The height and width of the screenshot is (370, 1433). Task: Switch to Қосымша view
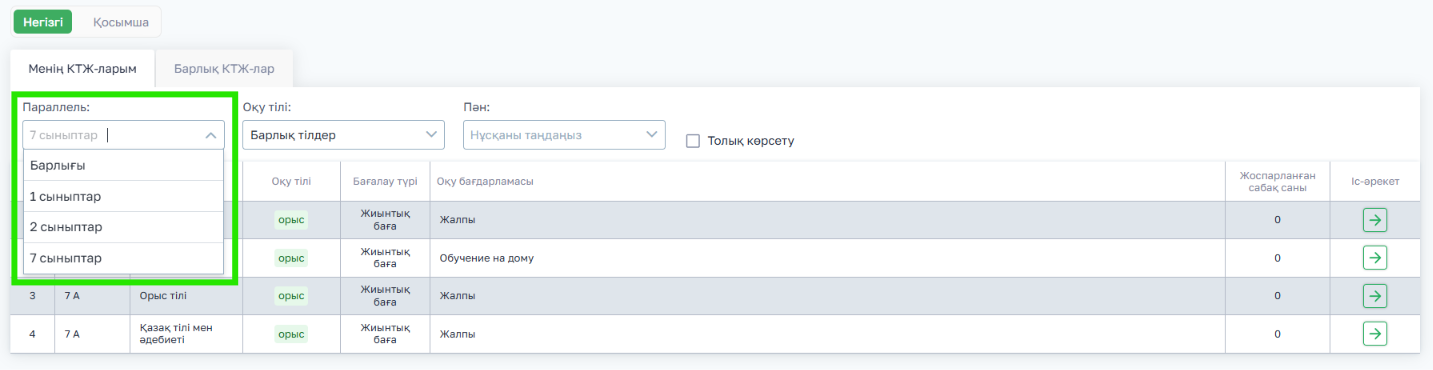(x=121, y=22)
